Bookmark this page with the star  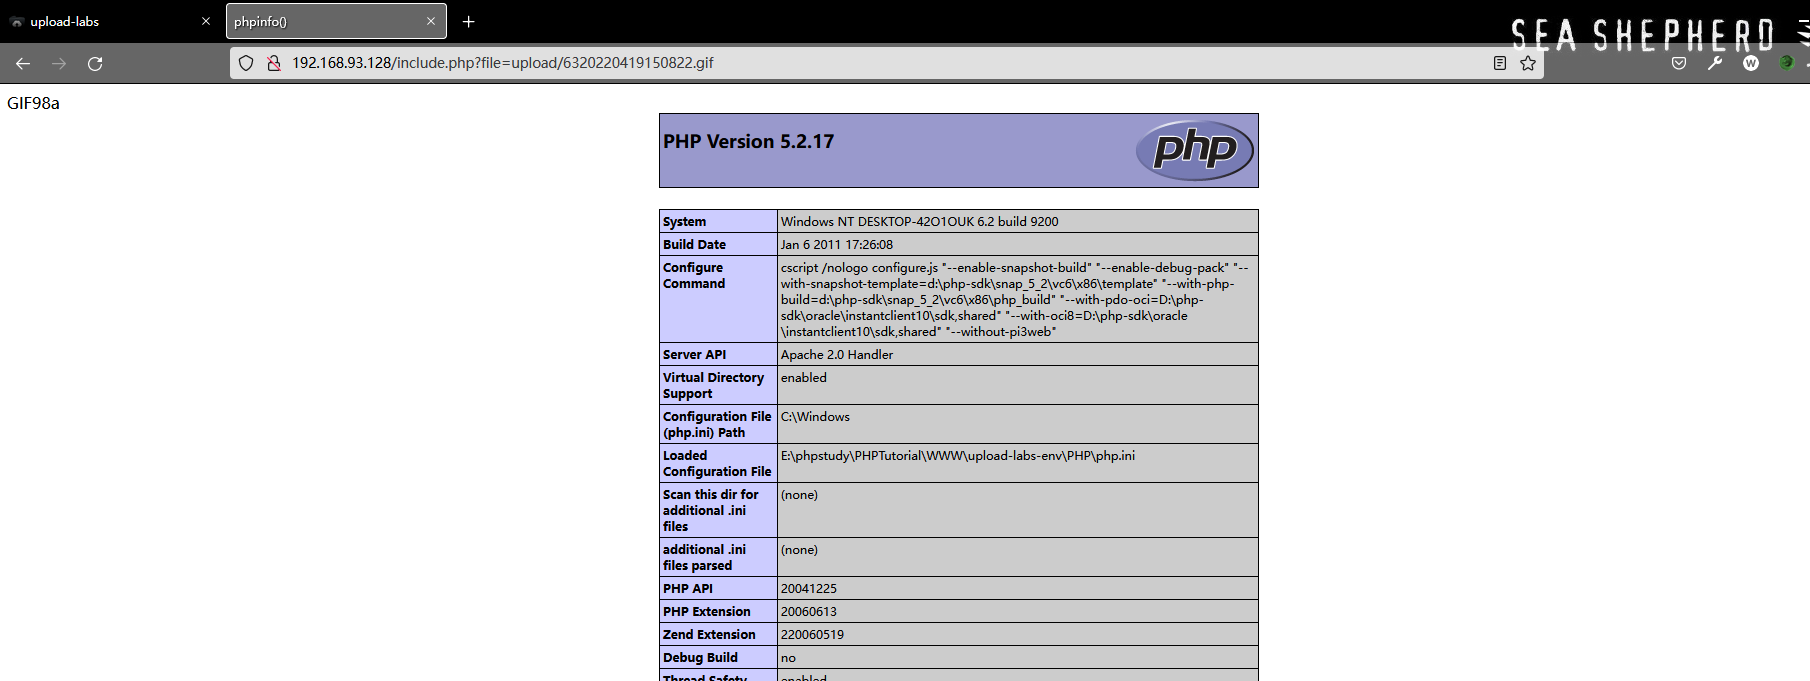[1528, 63]
